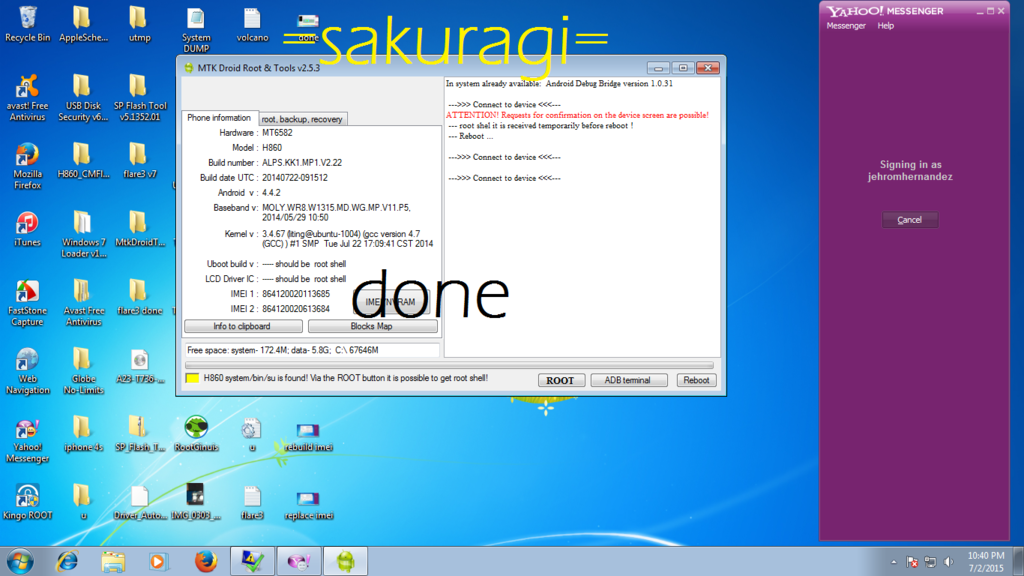Launch iTunes from the desktop
This screenshot has width=1024, height=576.
pos(27,224)
